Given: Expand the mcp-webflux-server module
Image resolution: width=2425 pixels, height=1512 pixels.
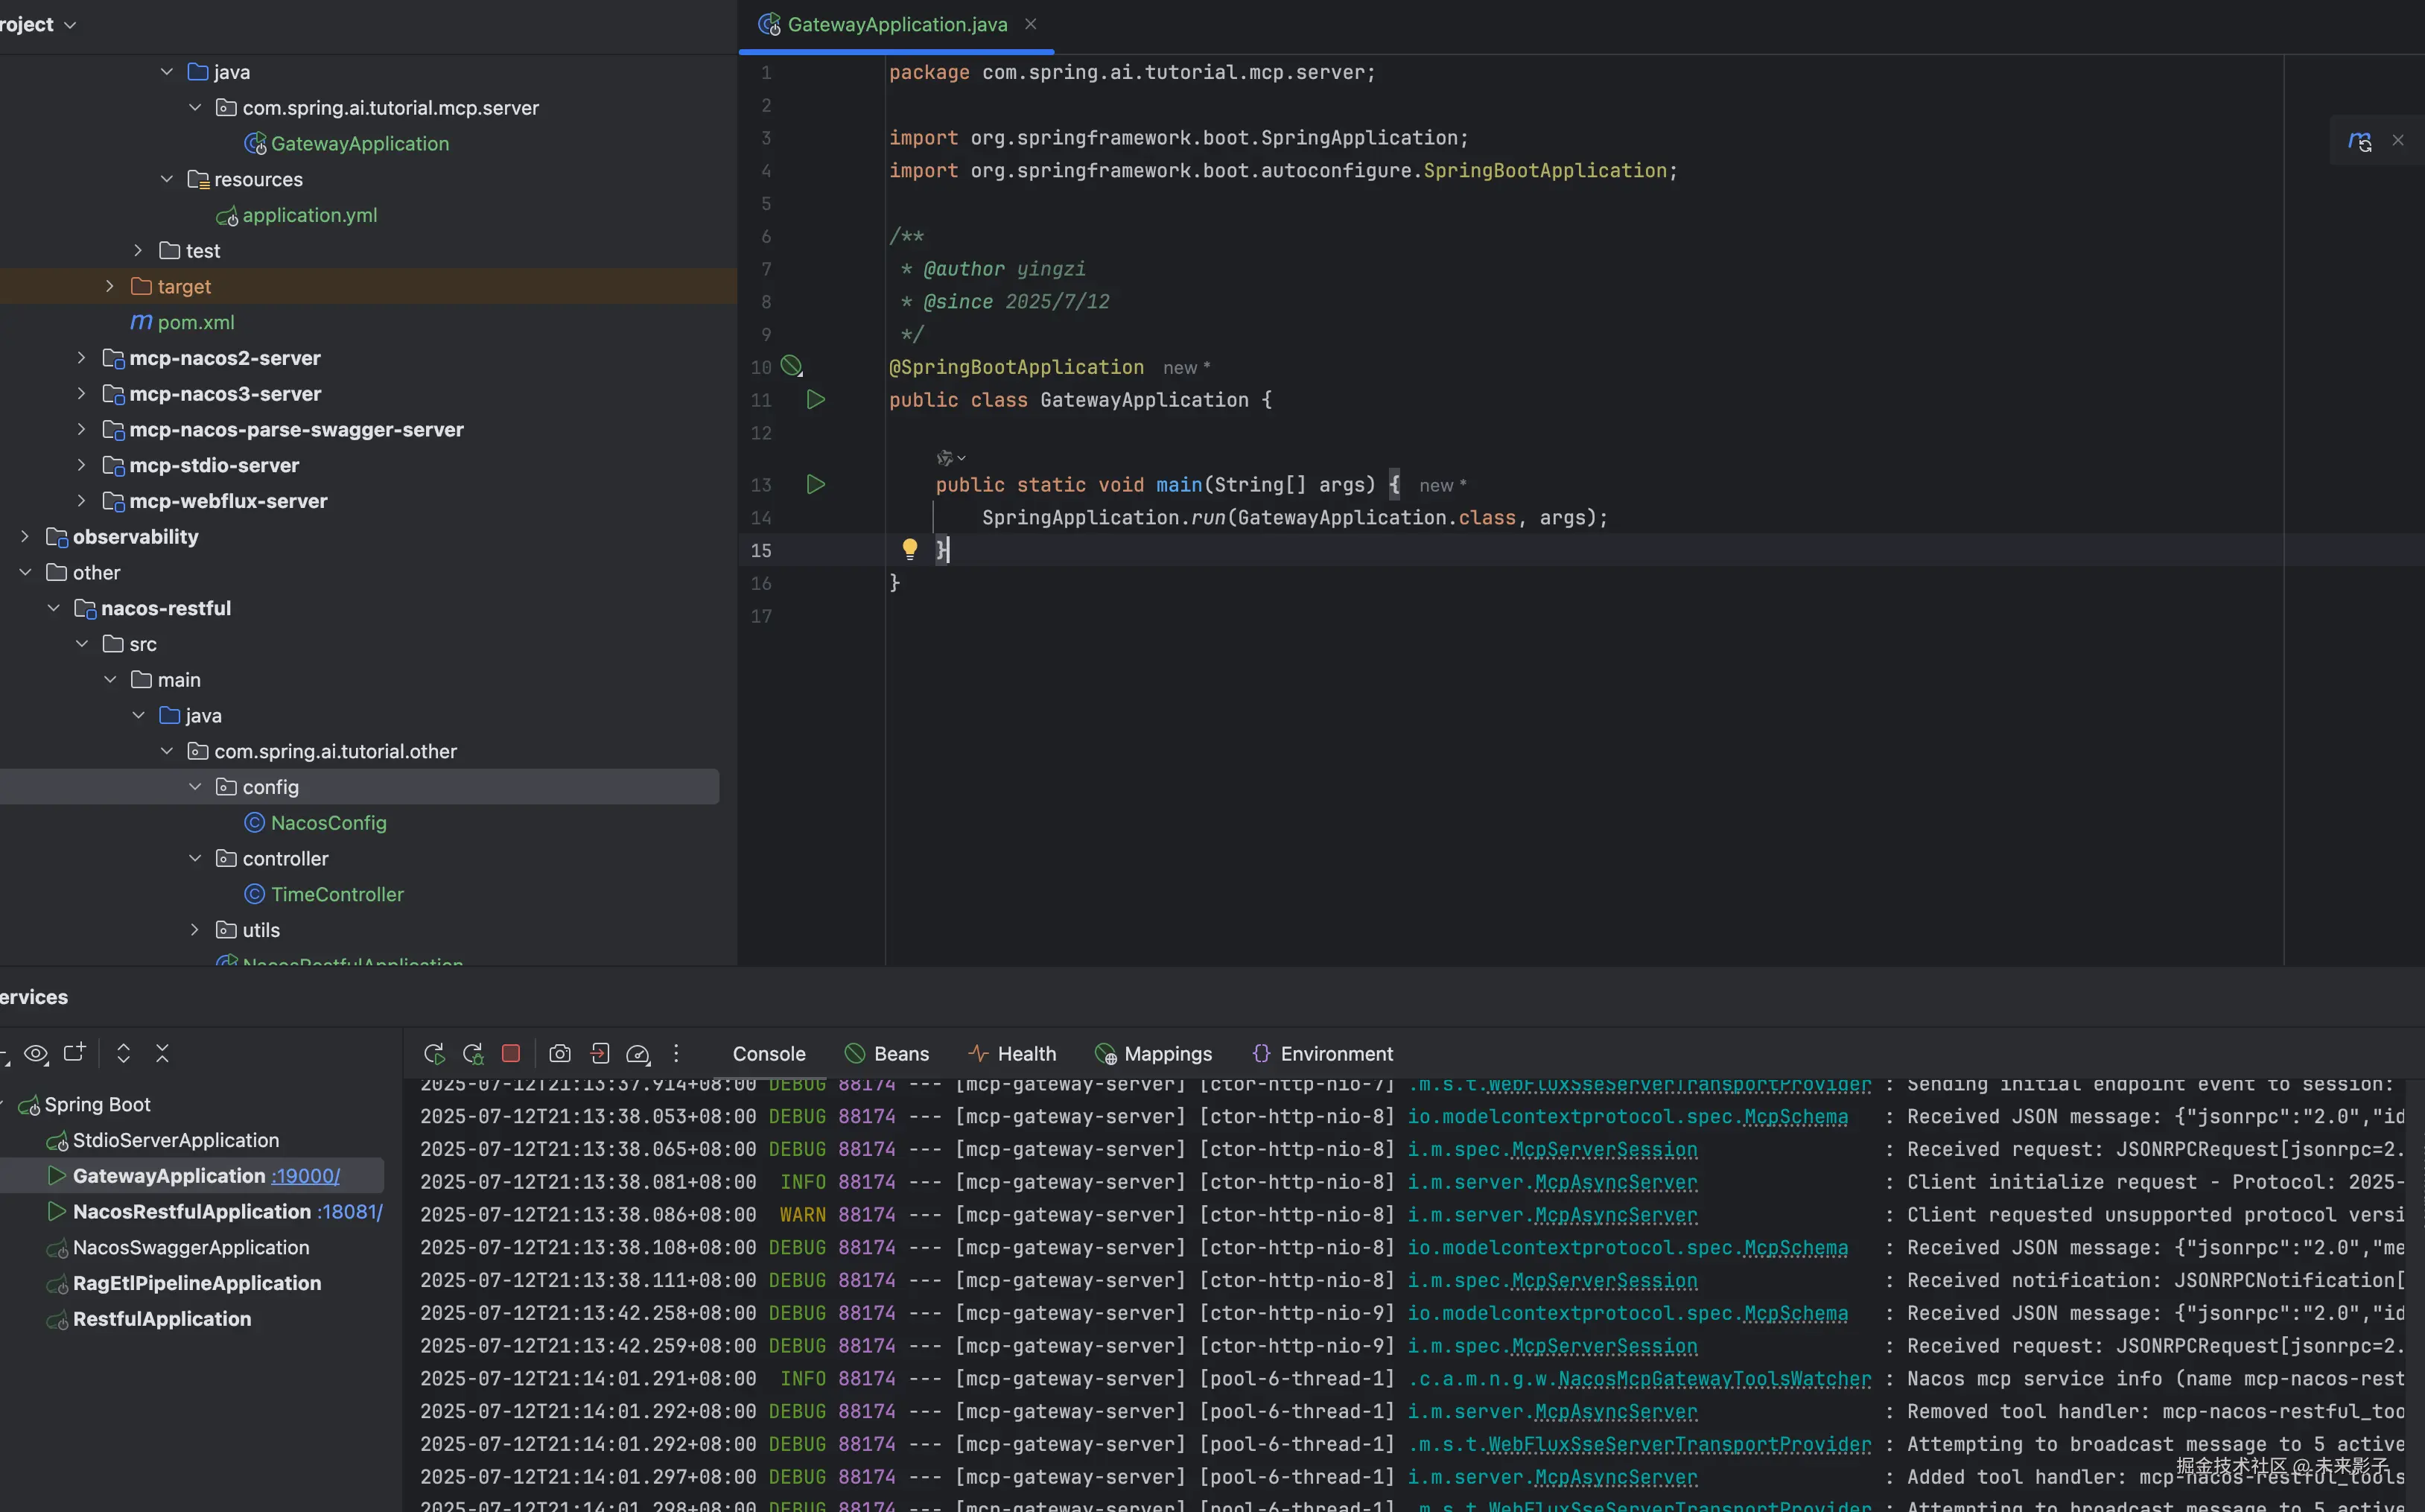Looking at the screenshot, I should (81, 501).
